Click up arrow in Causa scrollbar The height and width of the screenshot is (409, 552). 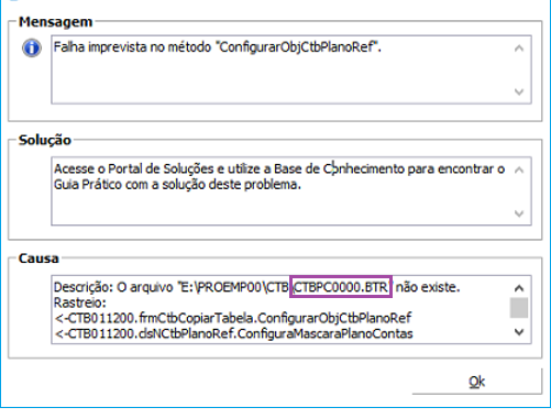tap(519, 288)
